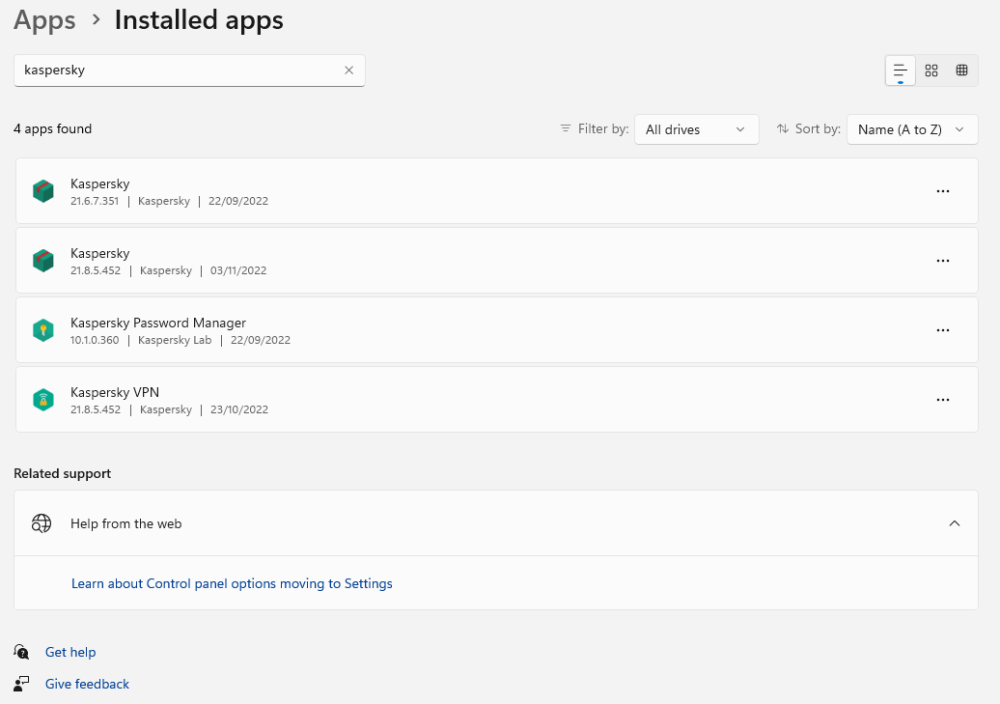The image size is (1000, 704).
Task: Click the second Kaspersky entry's app icon
Action: pos(43,260)
